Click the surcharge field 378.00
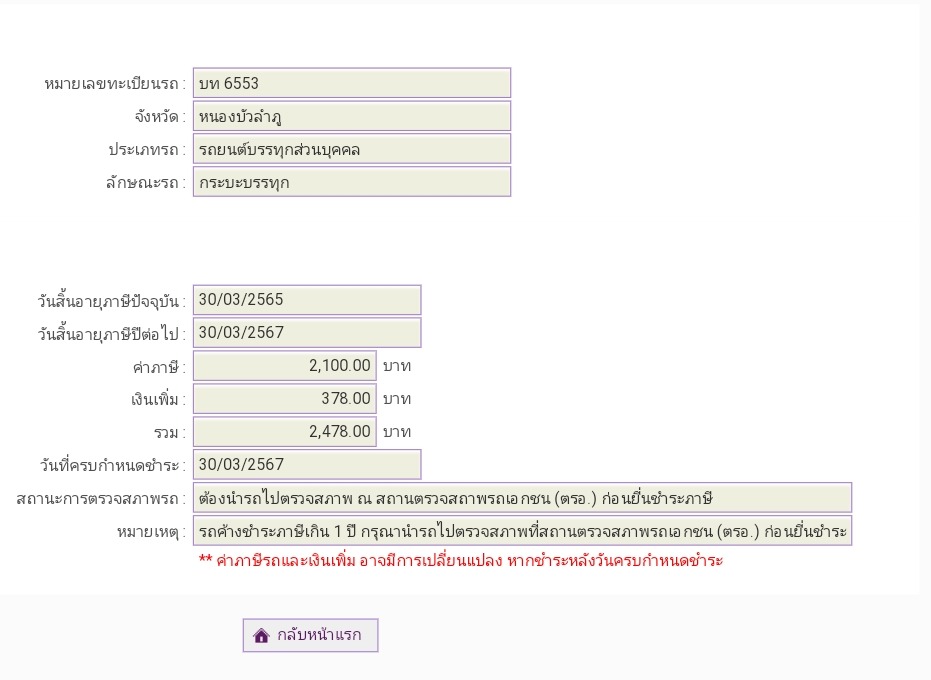This screenshot has width=931, height=680. coord(284,398)
